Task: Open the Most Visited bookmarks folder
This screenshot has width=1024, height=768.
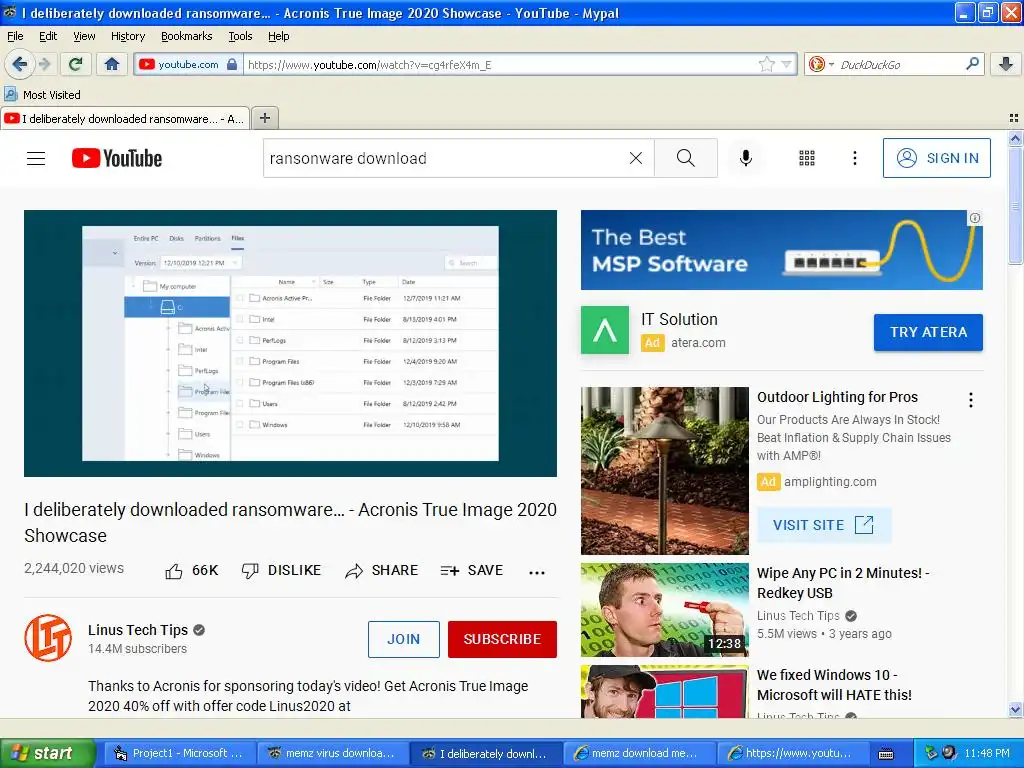Action: click(x=42, y=95)
